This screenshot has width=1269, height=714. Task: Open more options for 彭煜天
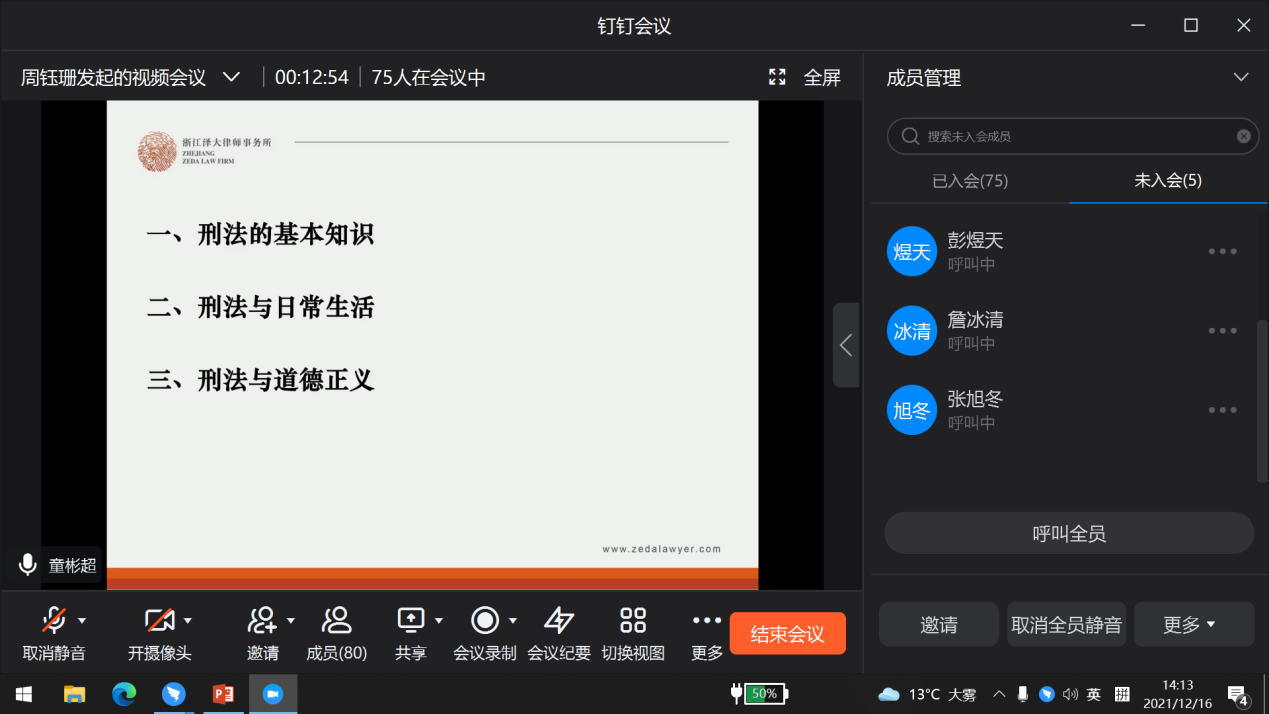click(x=1222, y=251)
